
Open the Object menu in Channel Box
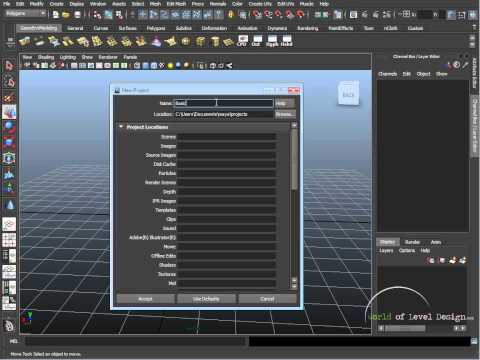point(423,74)
